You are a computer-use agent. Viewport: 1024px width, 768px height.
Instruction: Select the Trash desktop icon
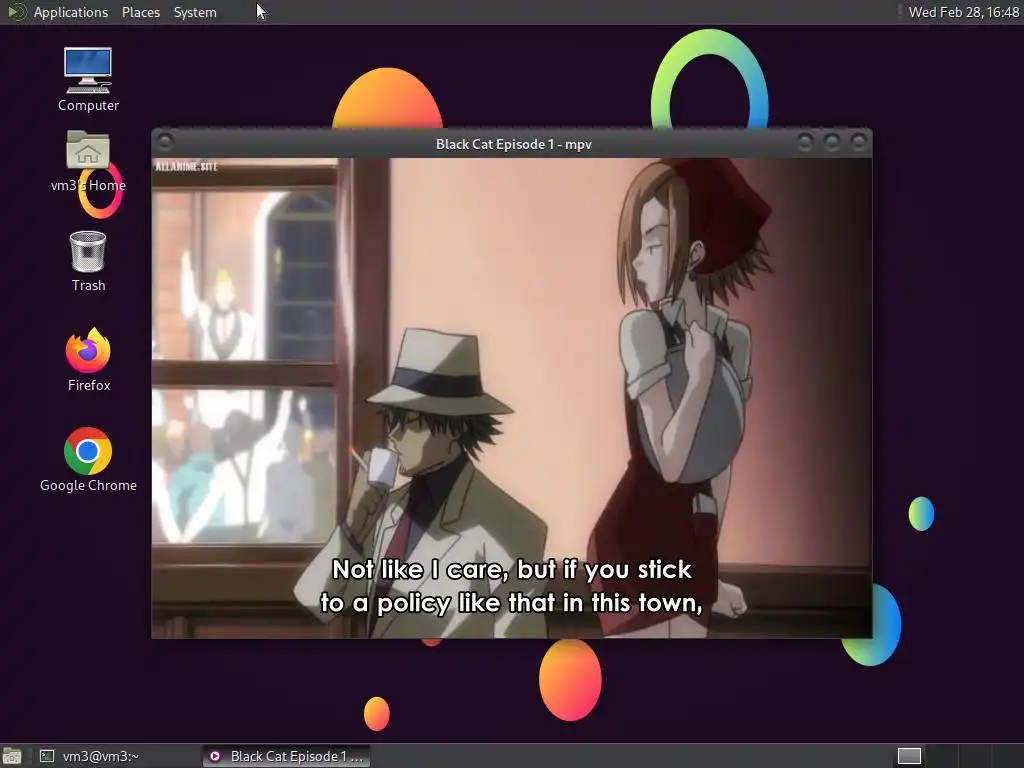click(88, 261)
